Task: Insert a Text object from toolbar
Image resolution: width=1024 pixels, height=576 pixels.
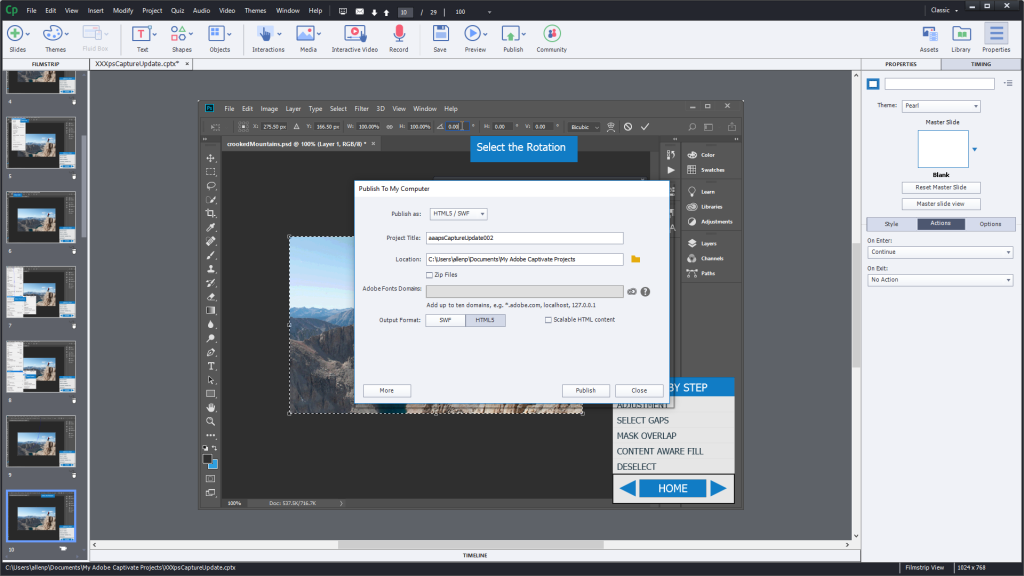Action: click(x=142, y=35)
